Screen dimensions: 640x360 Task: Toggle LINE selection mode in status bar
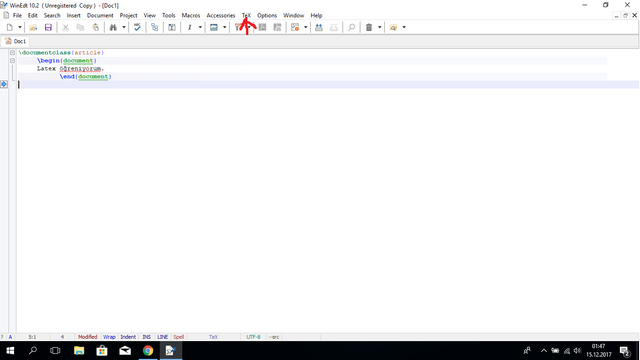point(162,337)
